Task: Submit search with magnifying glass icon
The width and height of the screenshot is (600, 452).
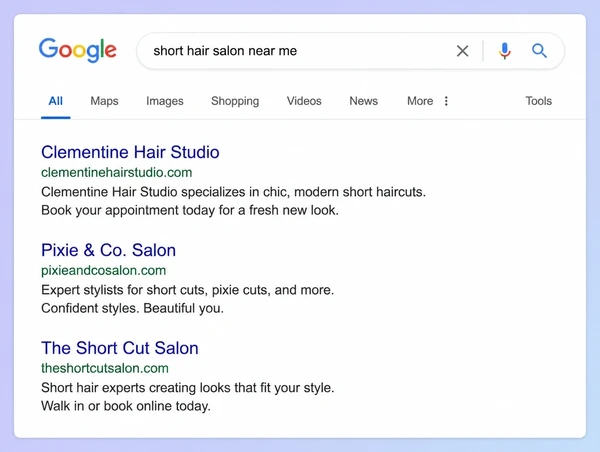Action: point(539,51)
